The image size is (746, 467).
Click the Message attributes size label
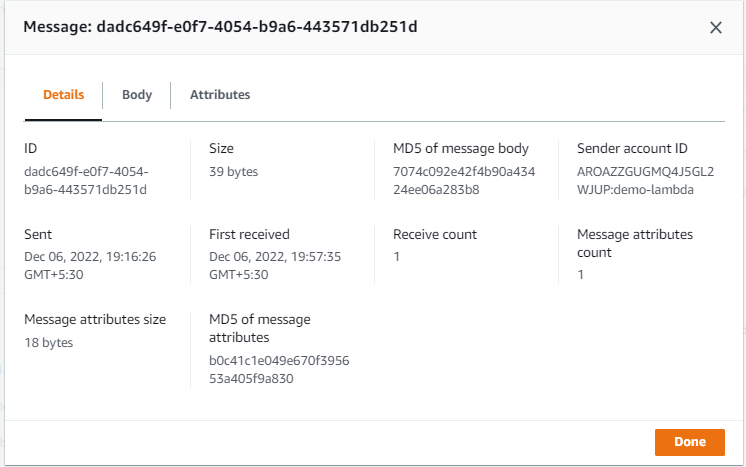[95, 320]
